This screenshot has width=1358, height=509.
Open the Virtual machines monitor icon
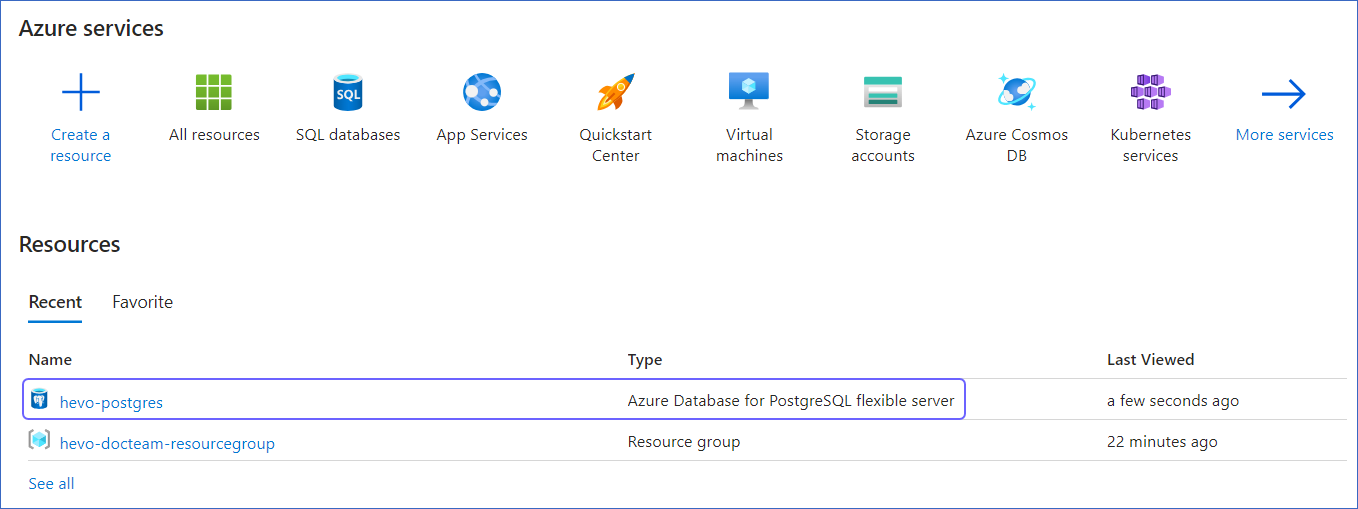pyautogui.click(x=749, y=92)
